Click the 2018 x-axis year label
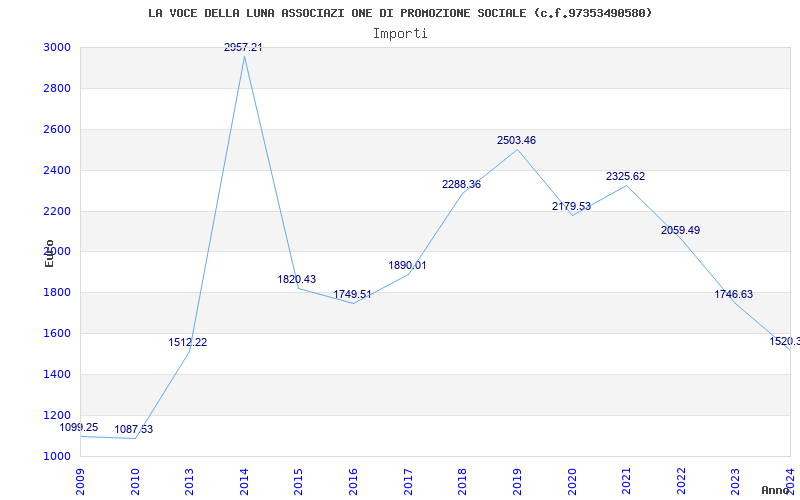Screen dimensions: 800x500 (x=463, y=482)
